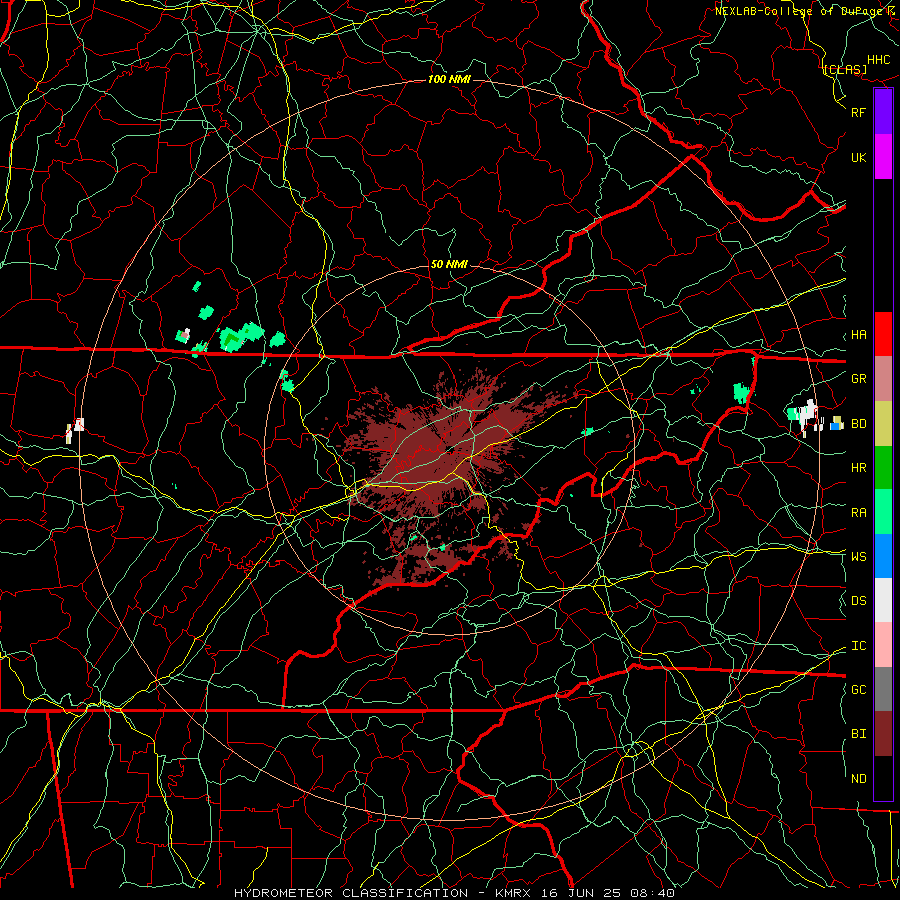Click the [CLAS] units label
900x900 pixels.
845,70
